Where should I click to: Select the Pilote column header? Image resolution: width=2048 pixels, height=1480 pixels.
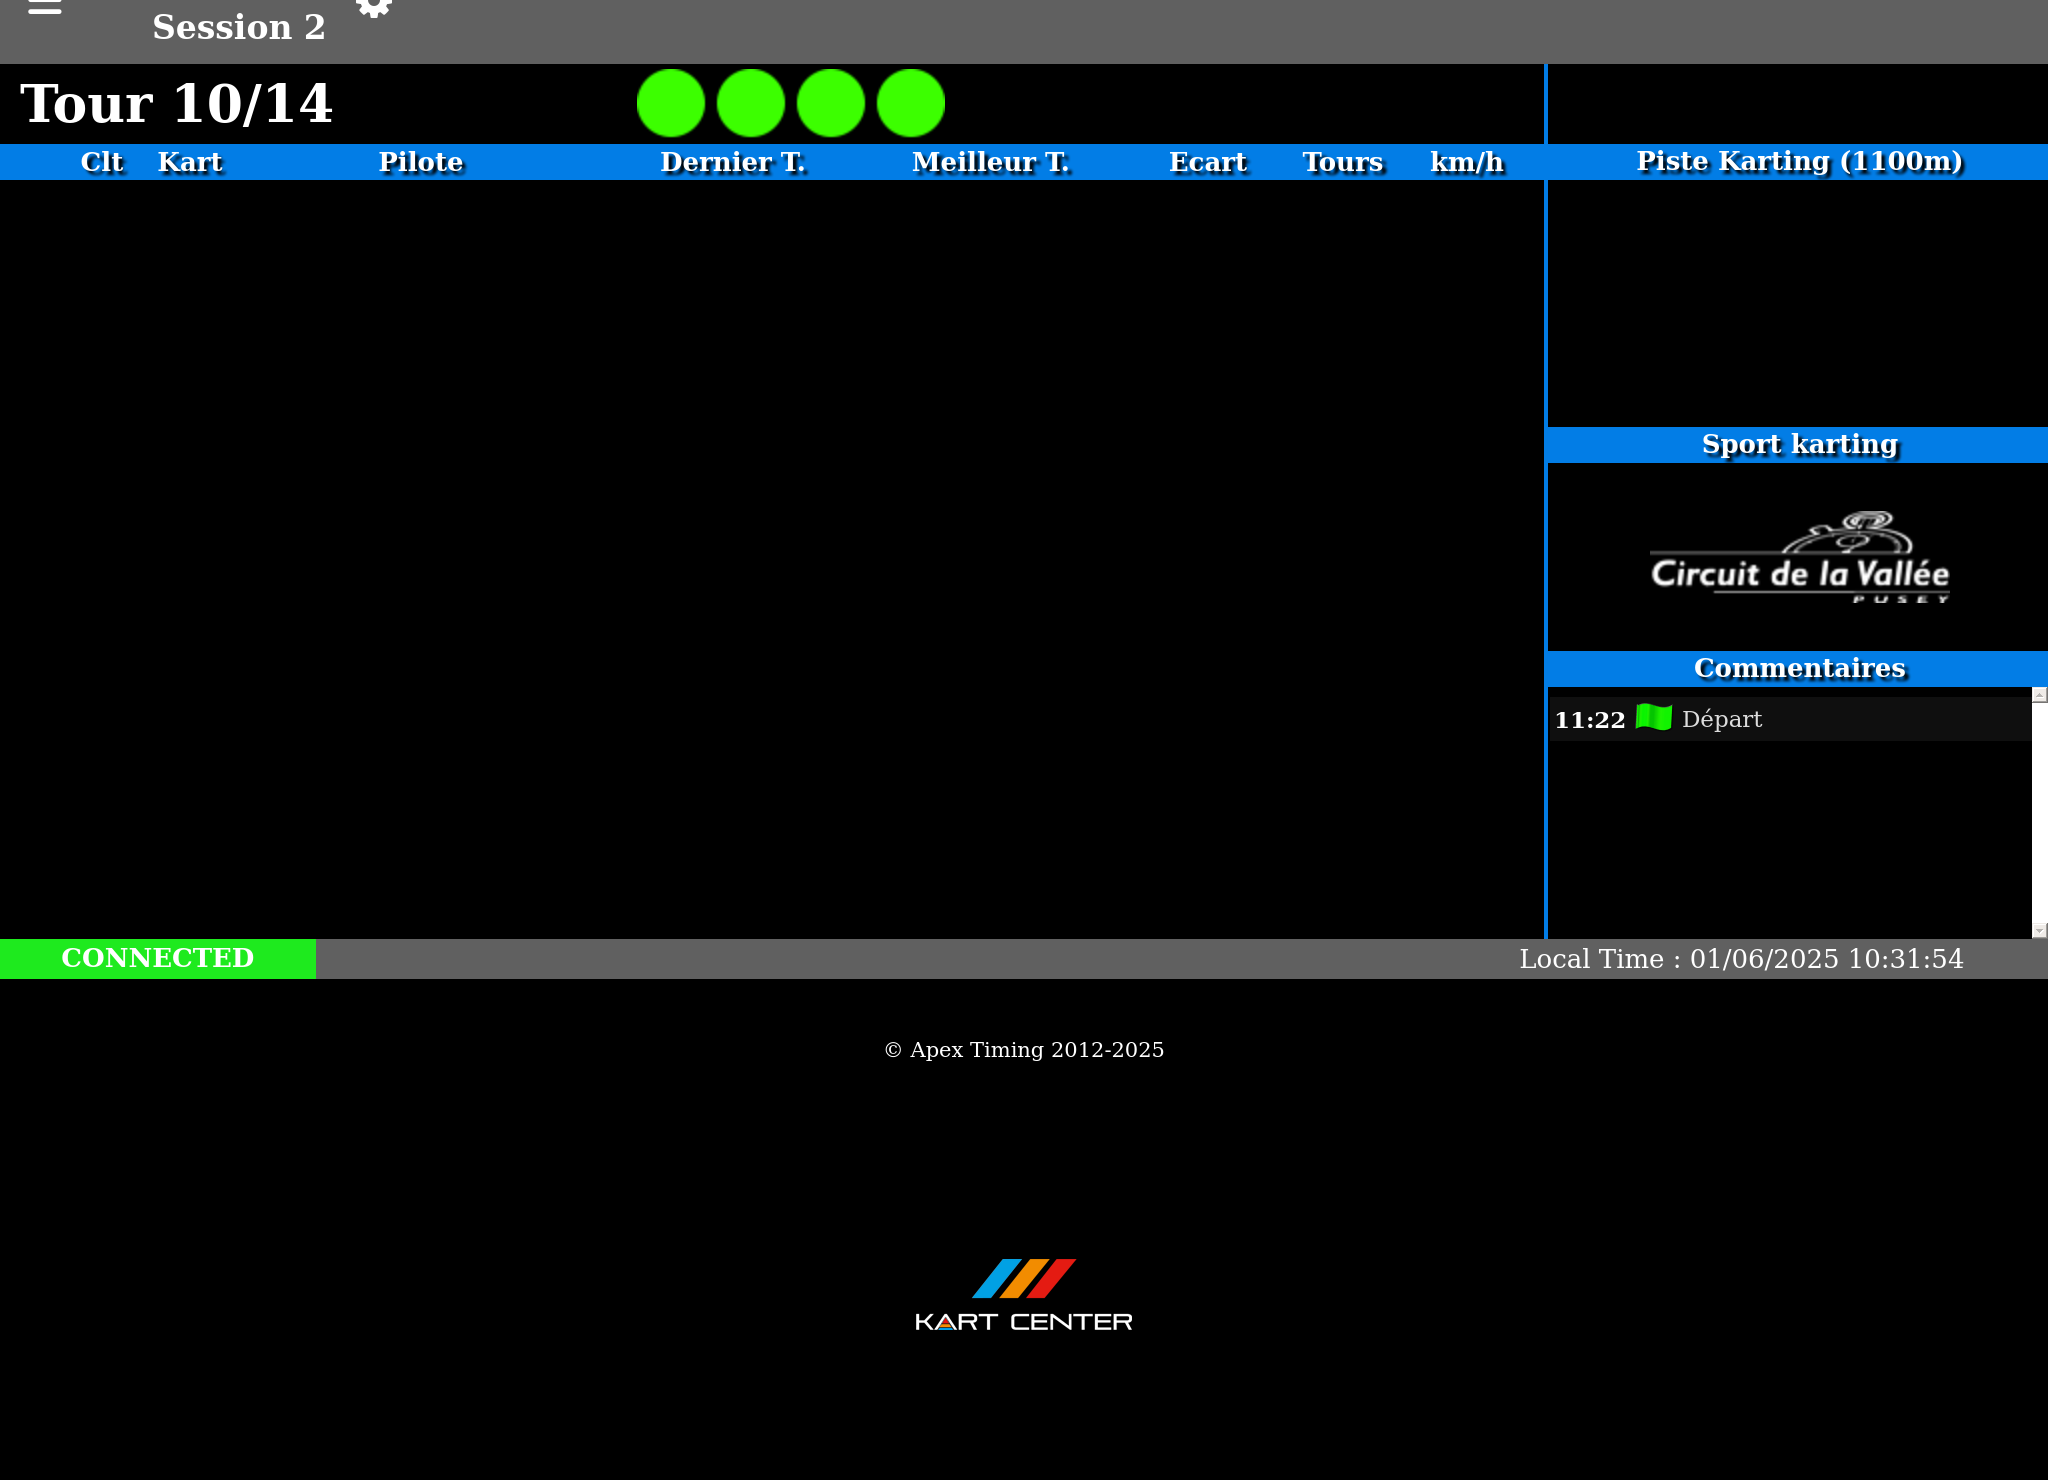pyautogui.click(x=421, y=162)
